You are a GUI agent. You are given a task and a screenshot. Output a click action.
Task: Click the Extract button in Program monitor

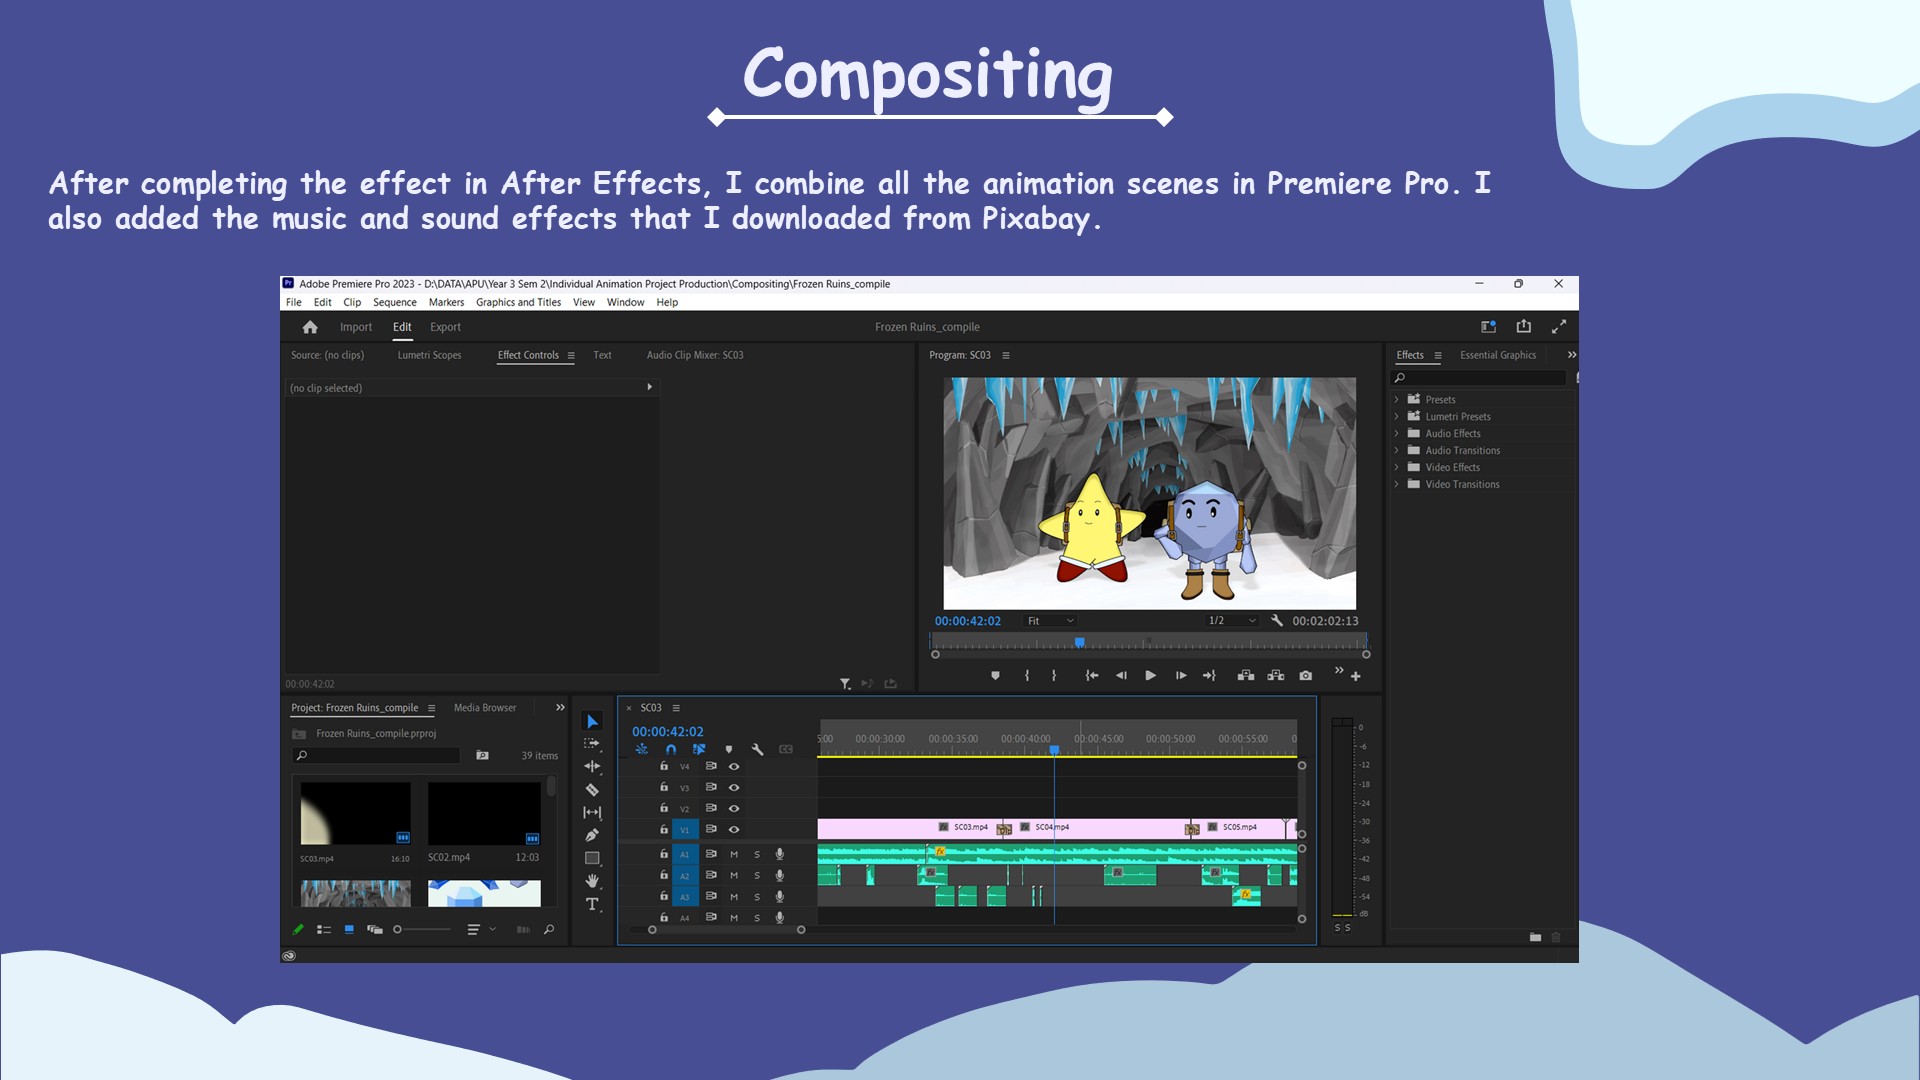coord(1276,676)
